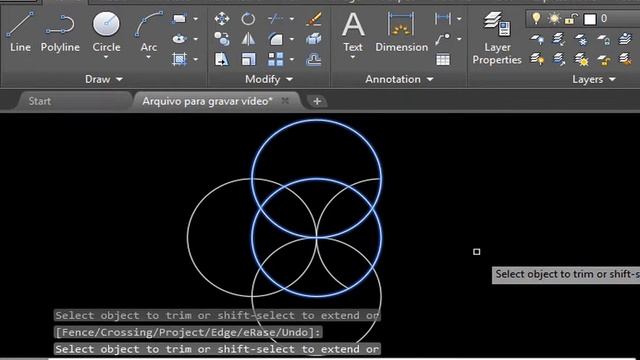The width and height of the screenshot is (640, 360).
Task: Activate the Copy tool
Action: pos(222,39)
